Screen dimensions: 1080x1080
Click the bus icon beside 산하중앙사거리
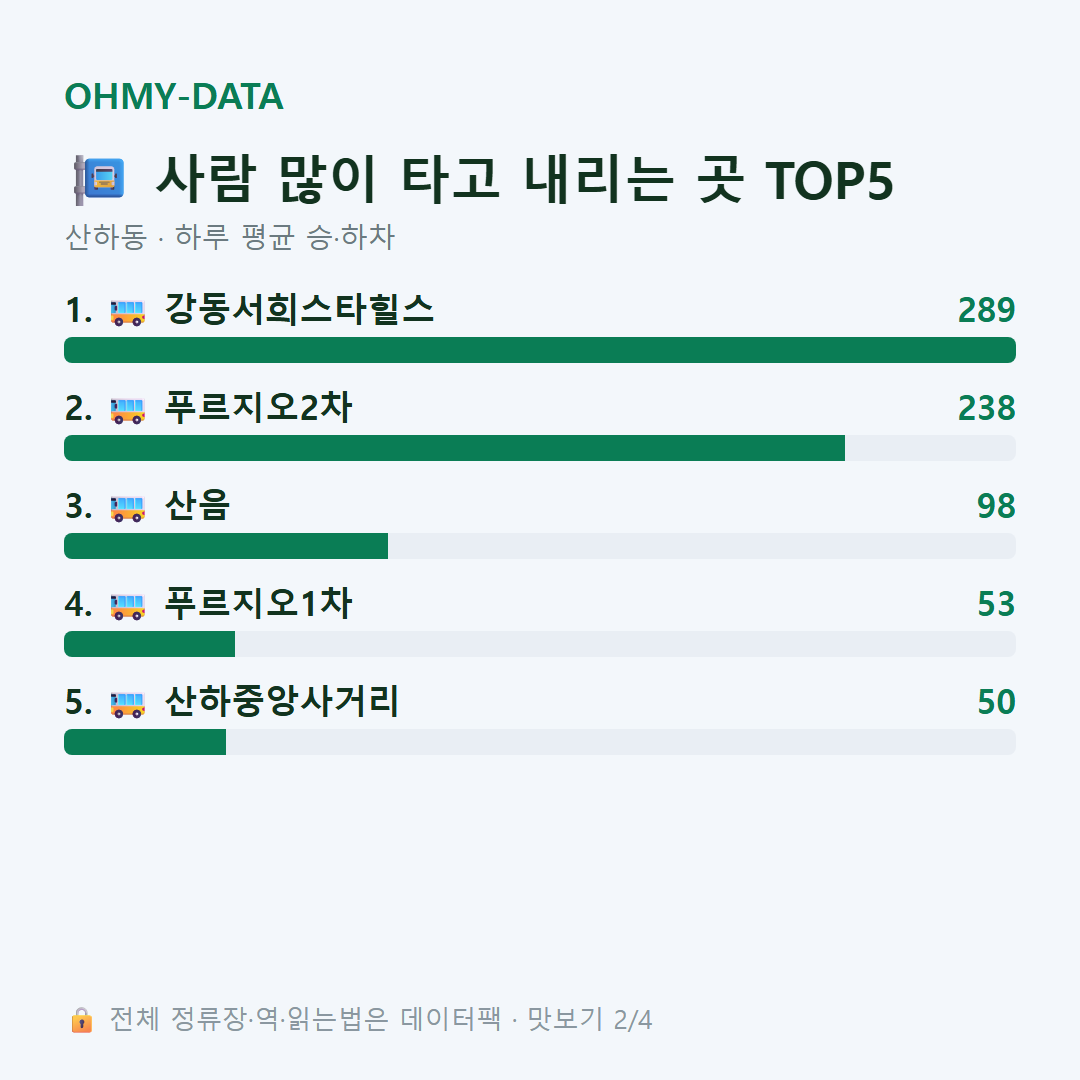coord(128,704)
